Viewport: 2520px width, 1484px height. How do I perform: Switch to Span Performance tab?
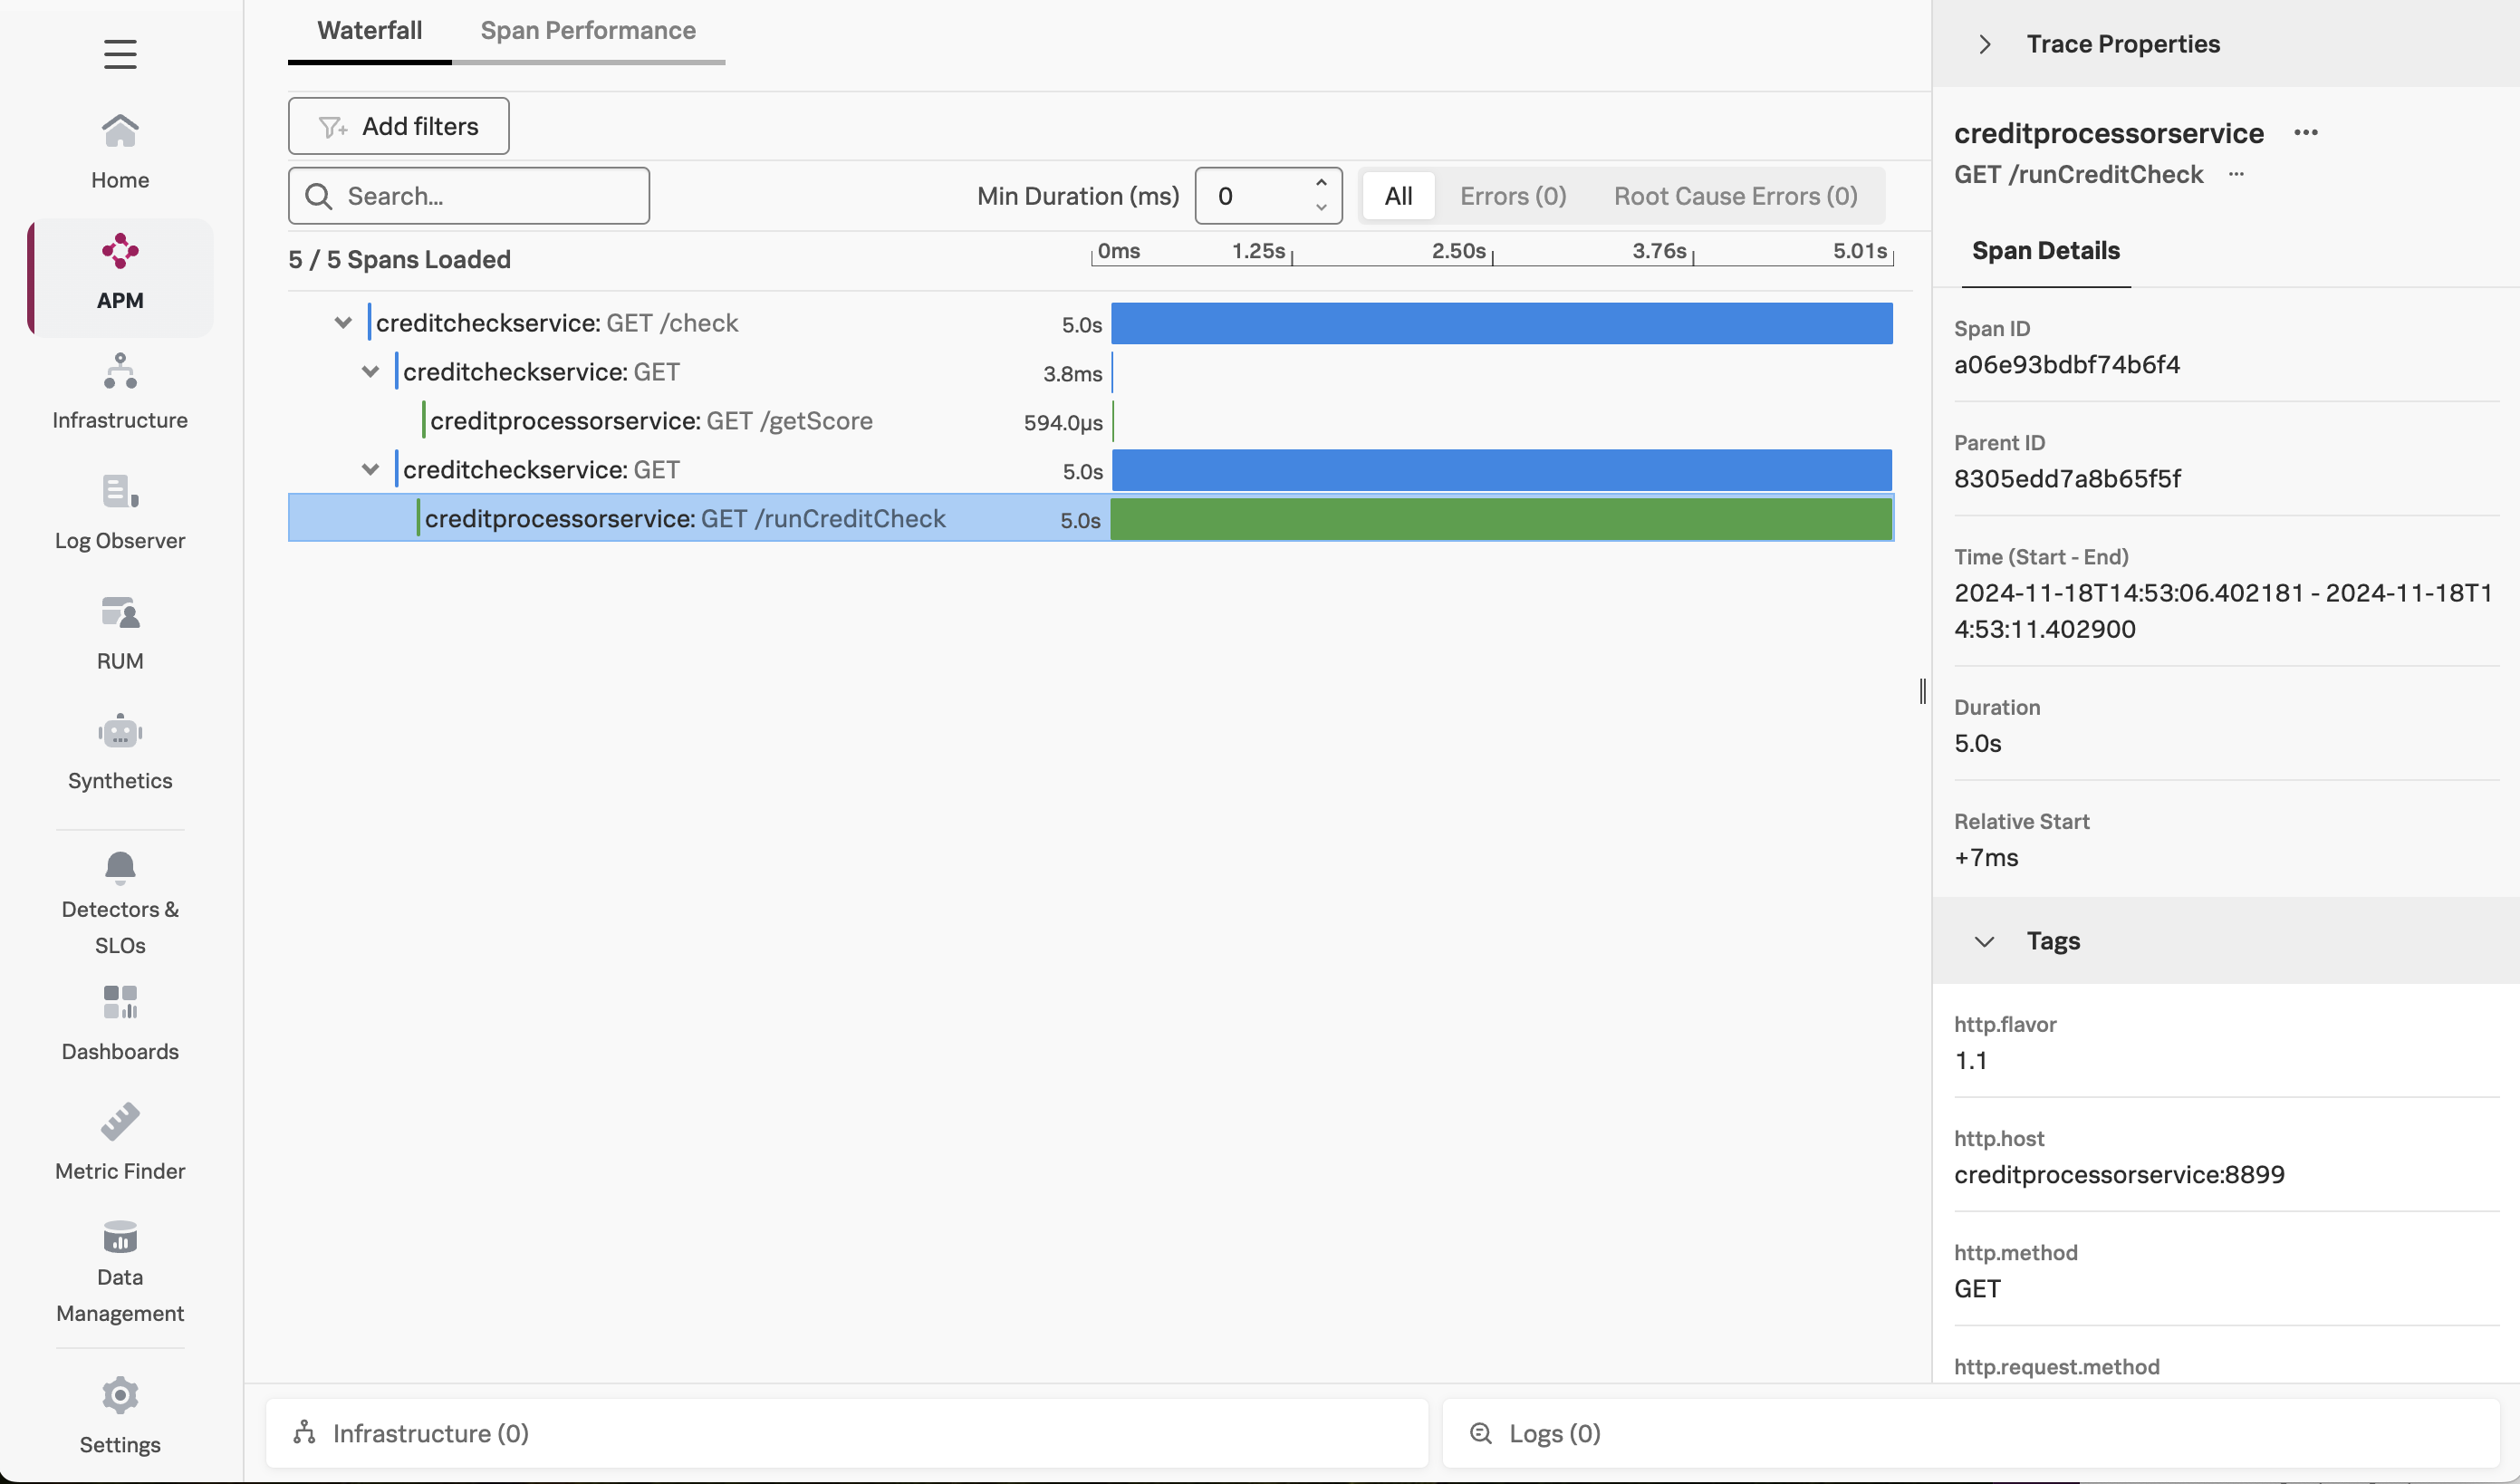pos(588,31)
